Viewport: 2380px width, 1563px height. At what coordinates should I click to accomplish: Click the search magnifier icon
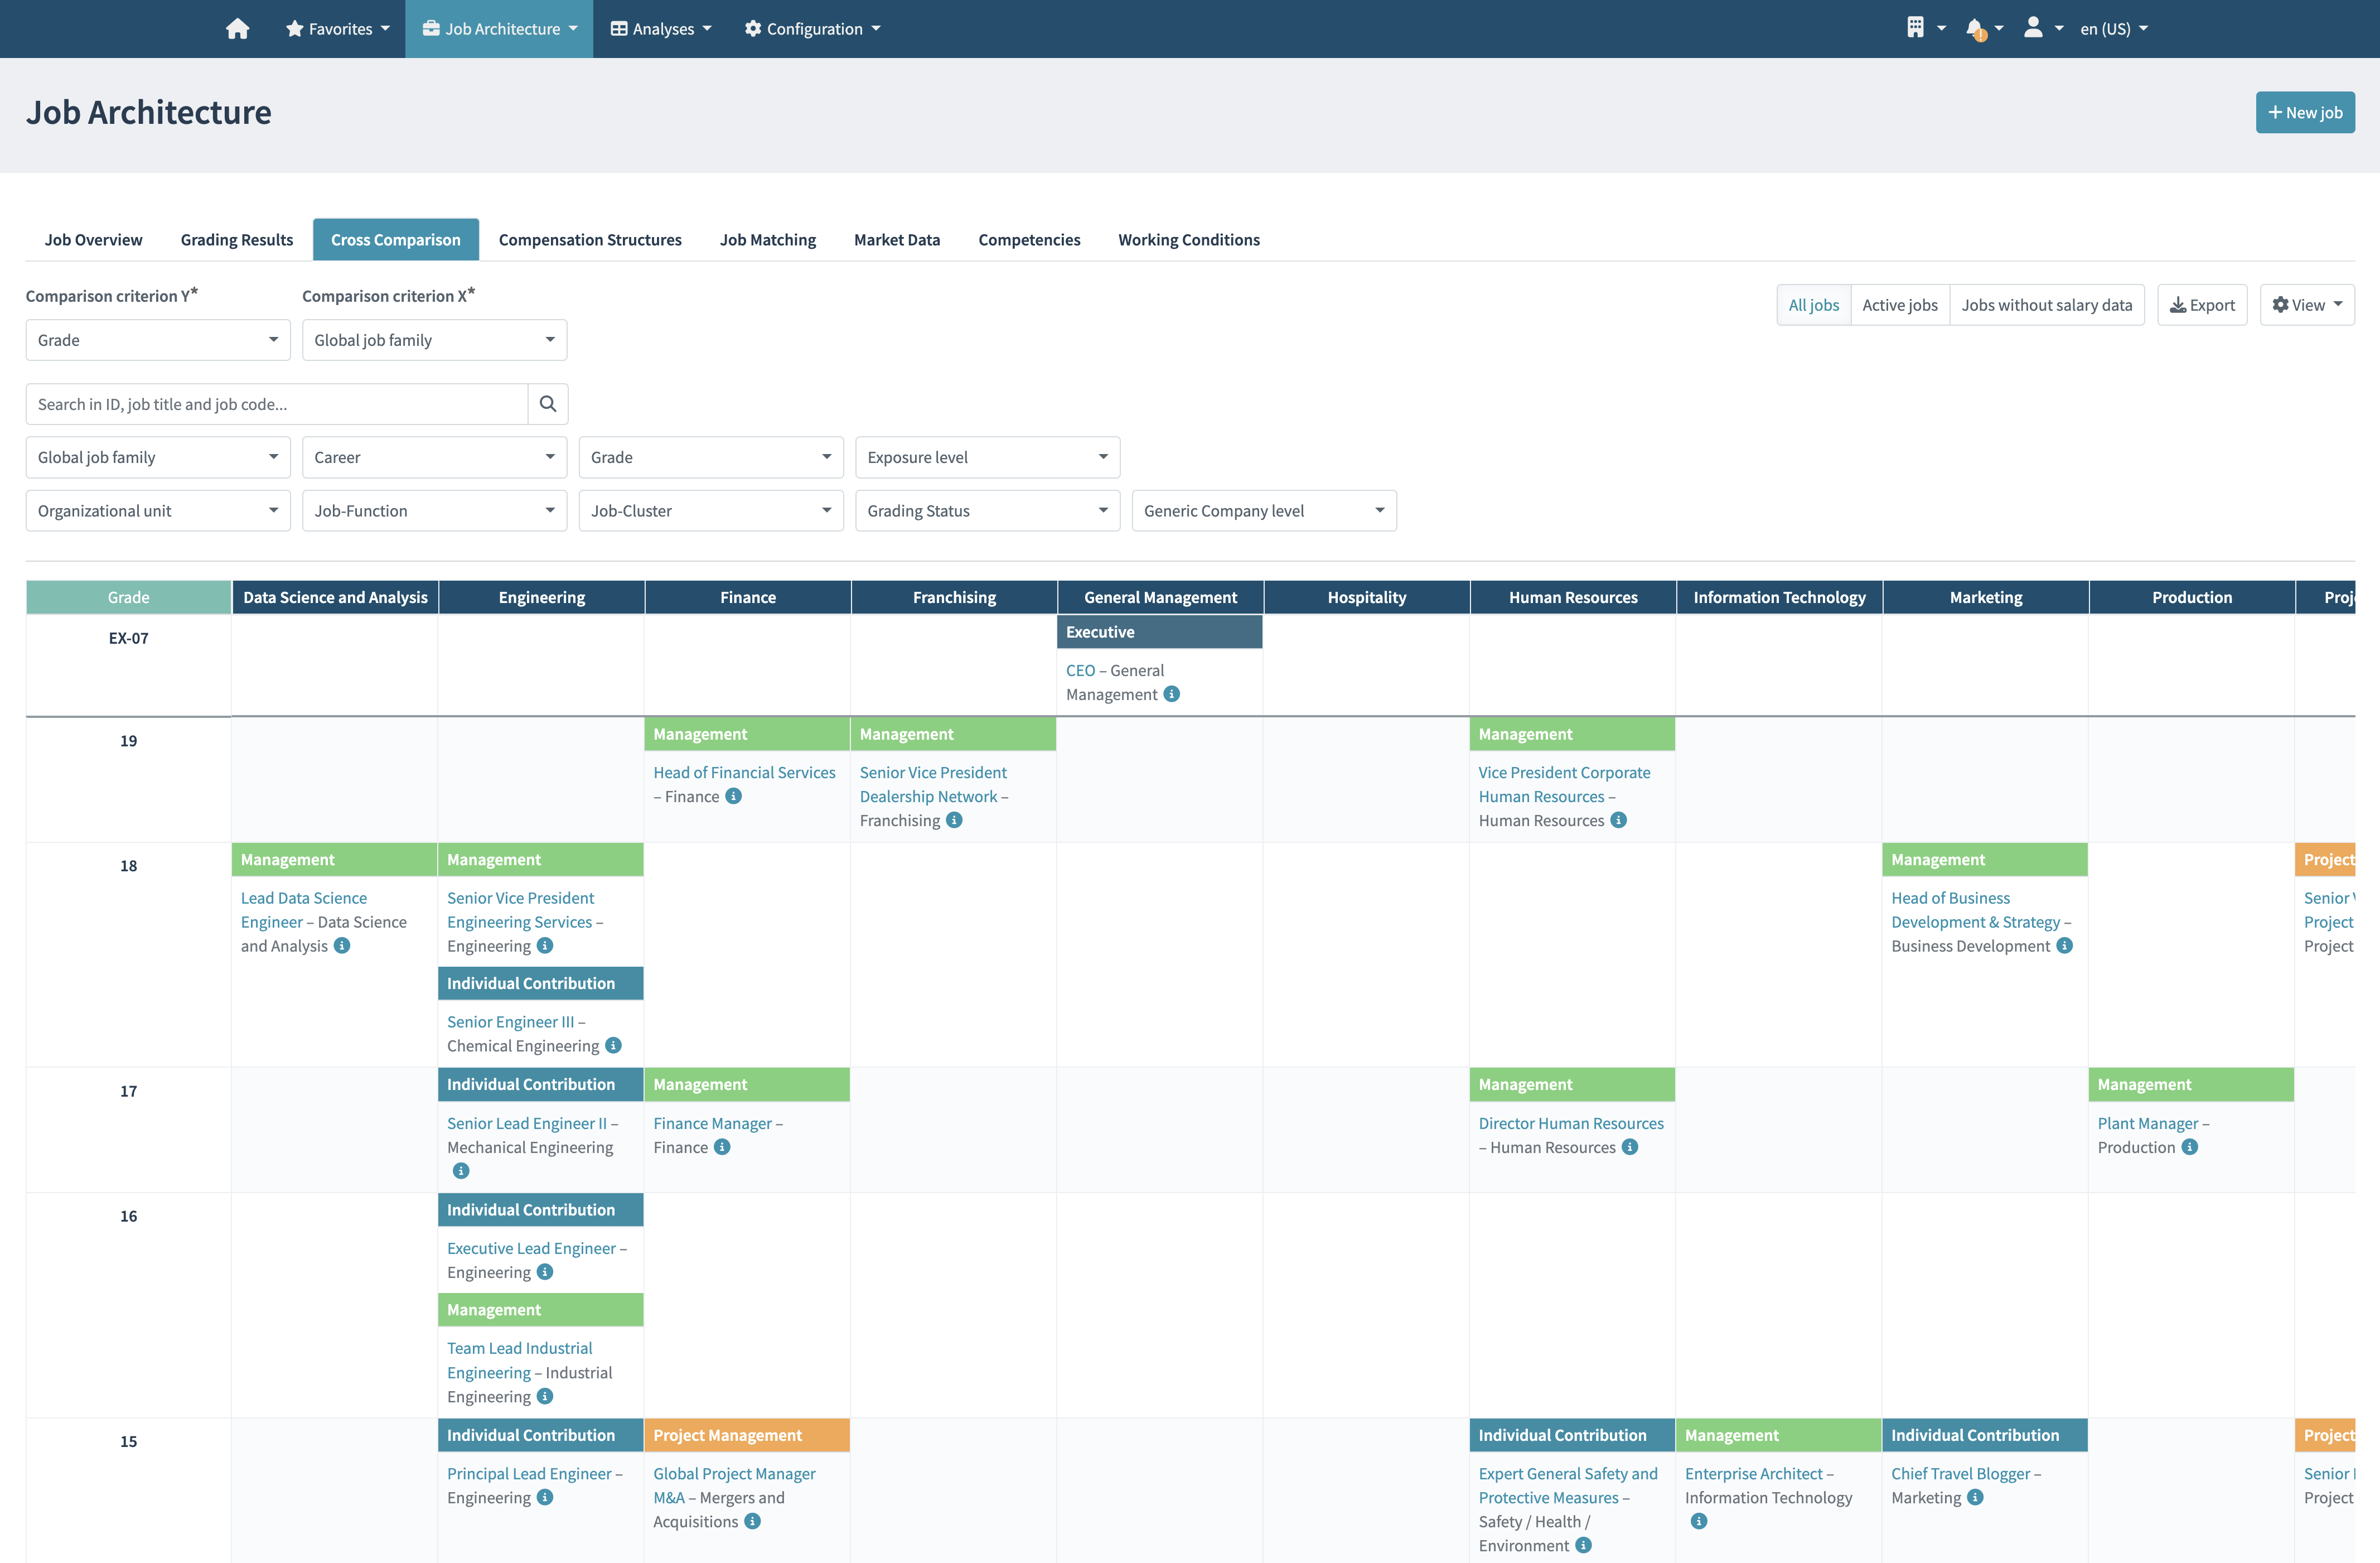(548, 404)
